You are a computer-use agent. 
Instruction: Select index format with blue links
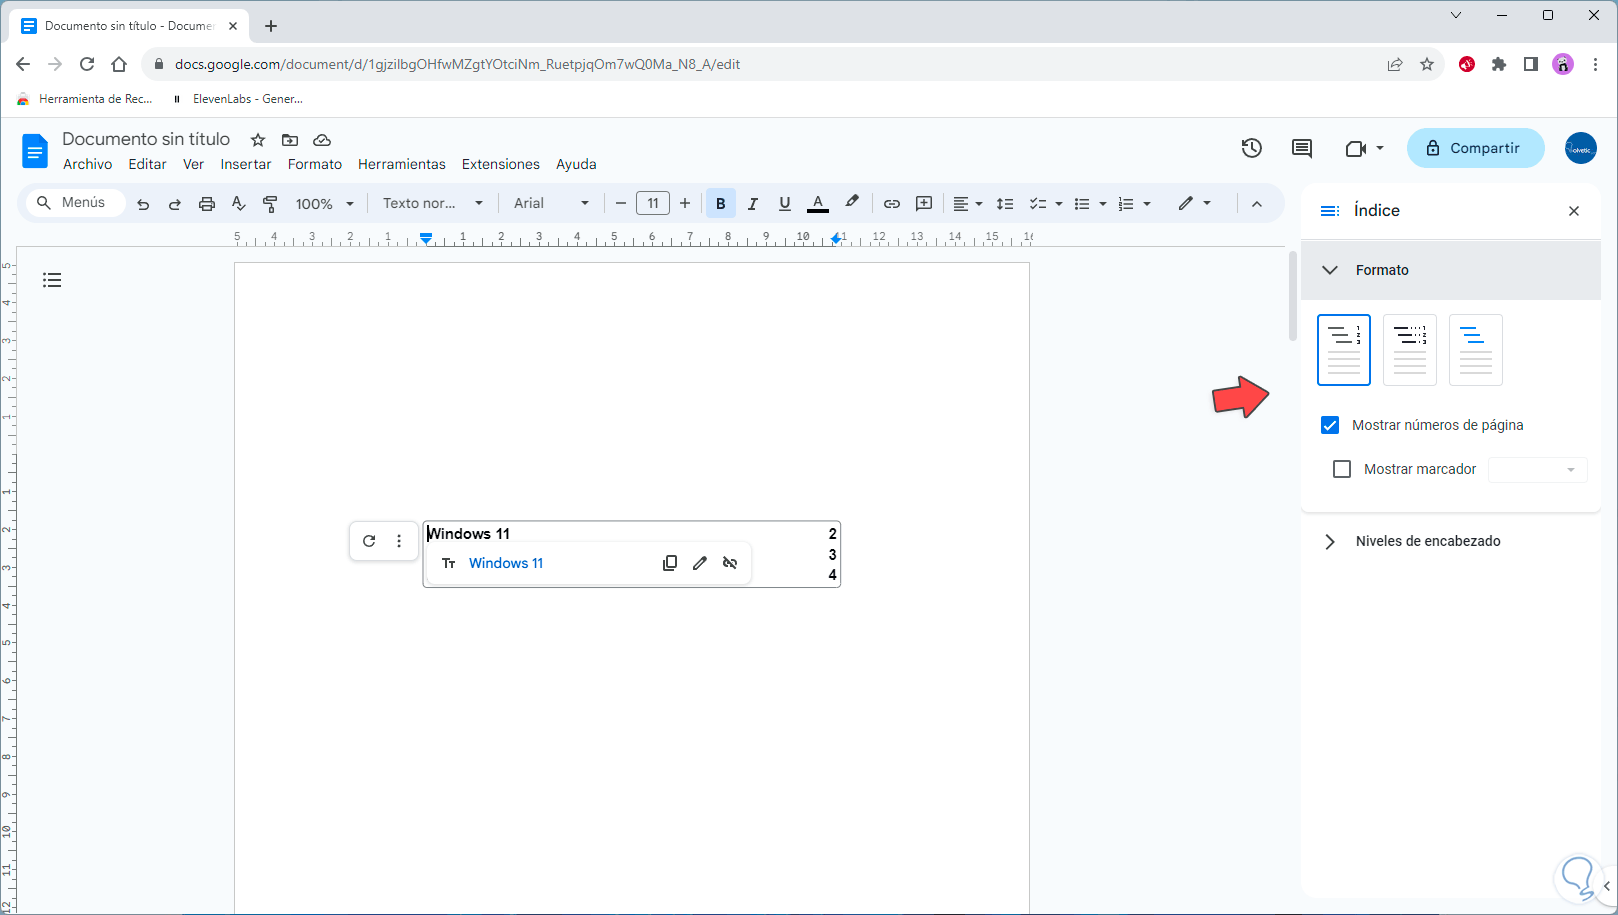coord(1476,350)
